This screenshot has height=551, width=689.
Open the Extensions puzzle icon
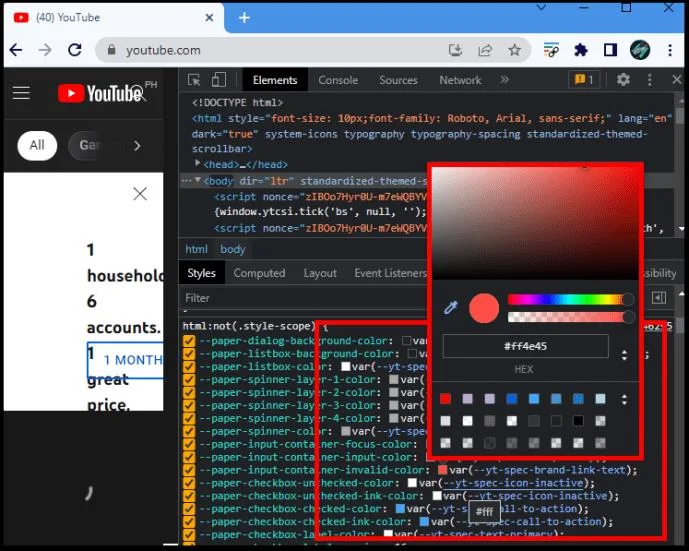pyautogui.click(x=581, y=50)
